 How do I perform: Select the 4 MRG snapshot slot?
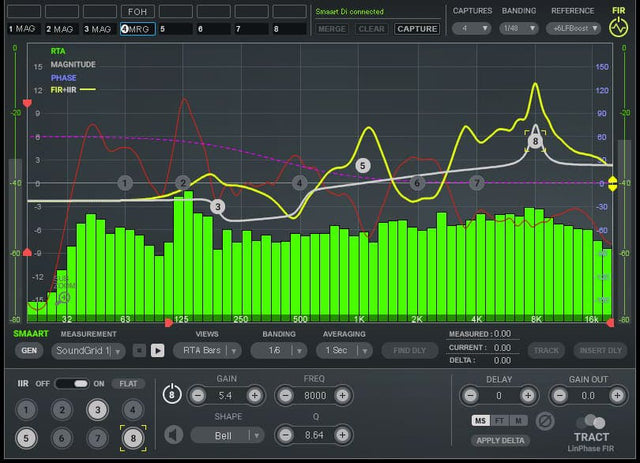138,29
